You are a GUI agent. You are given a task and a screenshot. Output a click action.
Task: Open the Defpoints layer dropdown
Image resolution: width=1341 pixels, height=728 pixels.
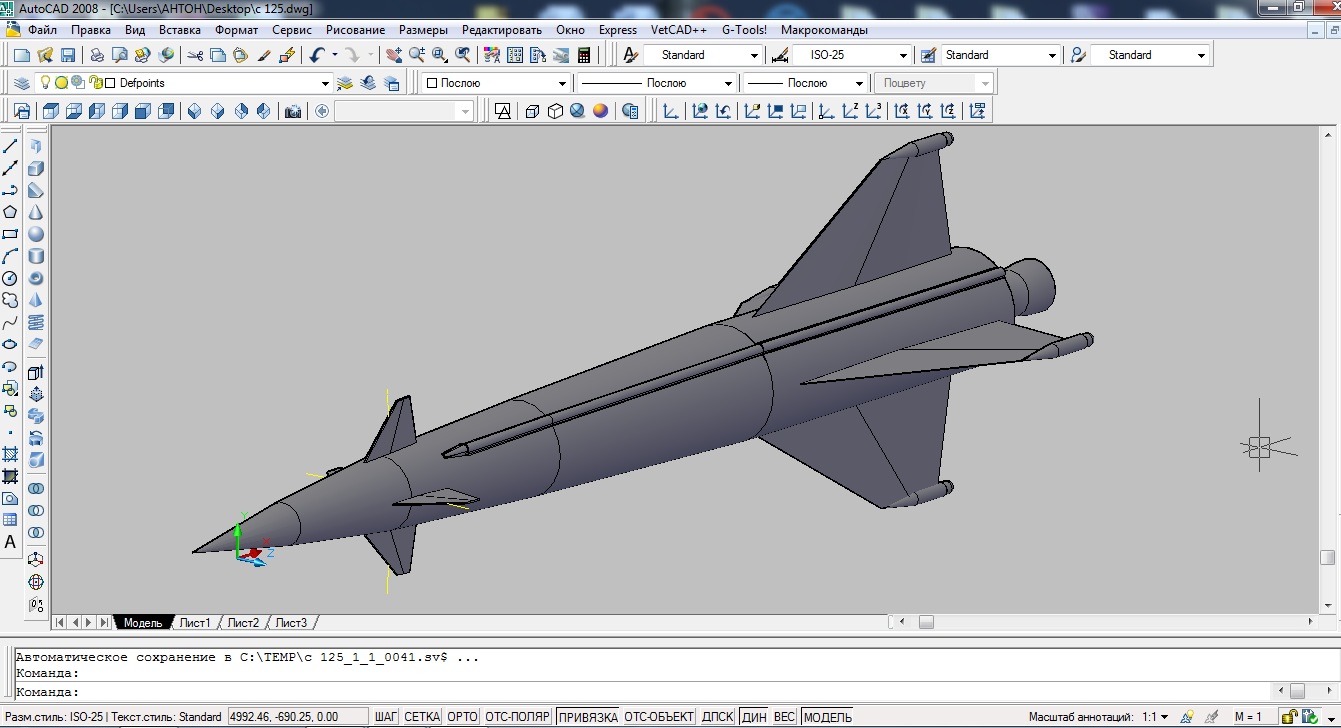pos(324,83)
